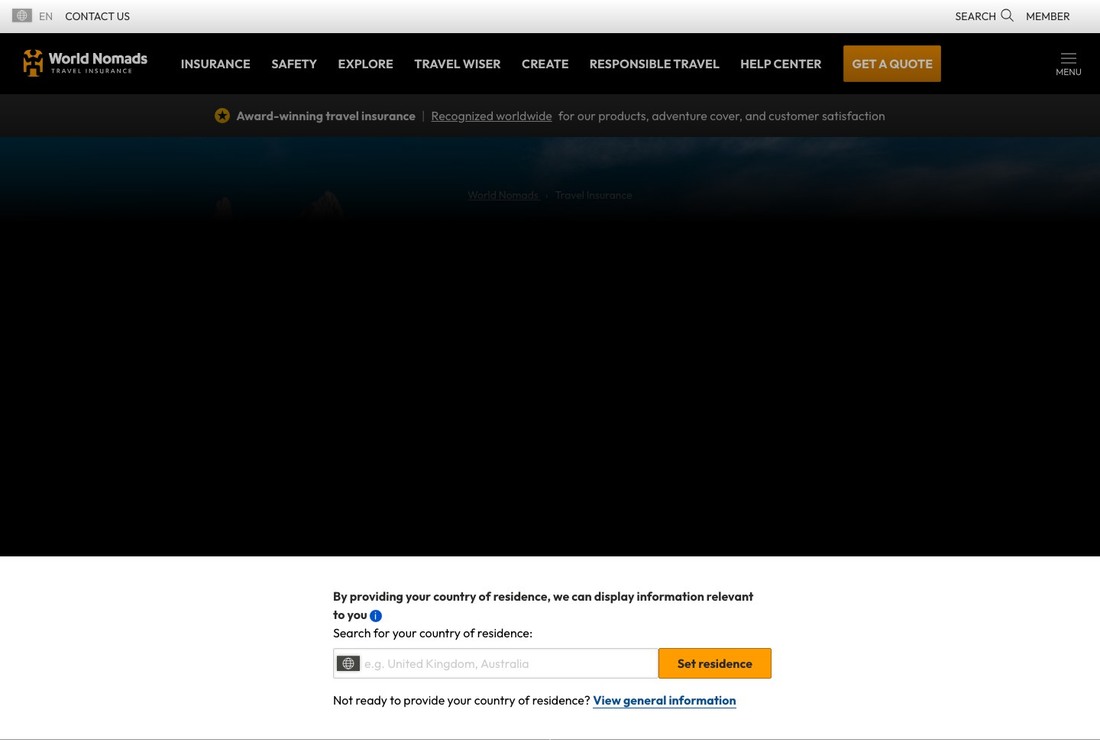Image resolution: width=1100 pixels, height=740 pixels.
Task: Open the HELP CENTER page
Action: (x=780, y=64)
